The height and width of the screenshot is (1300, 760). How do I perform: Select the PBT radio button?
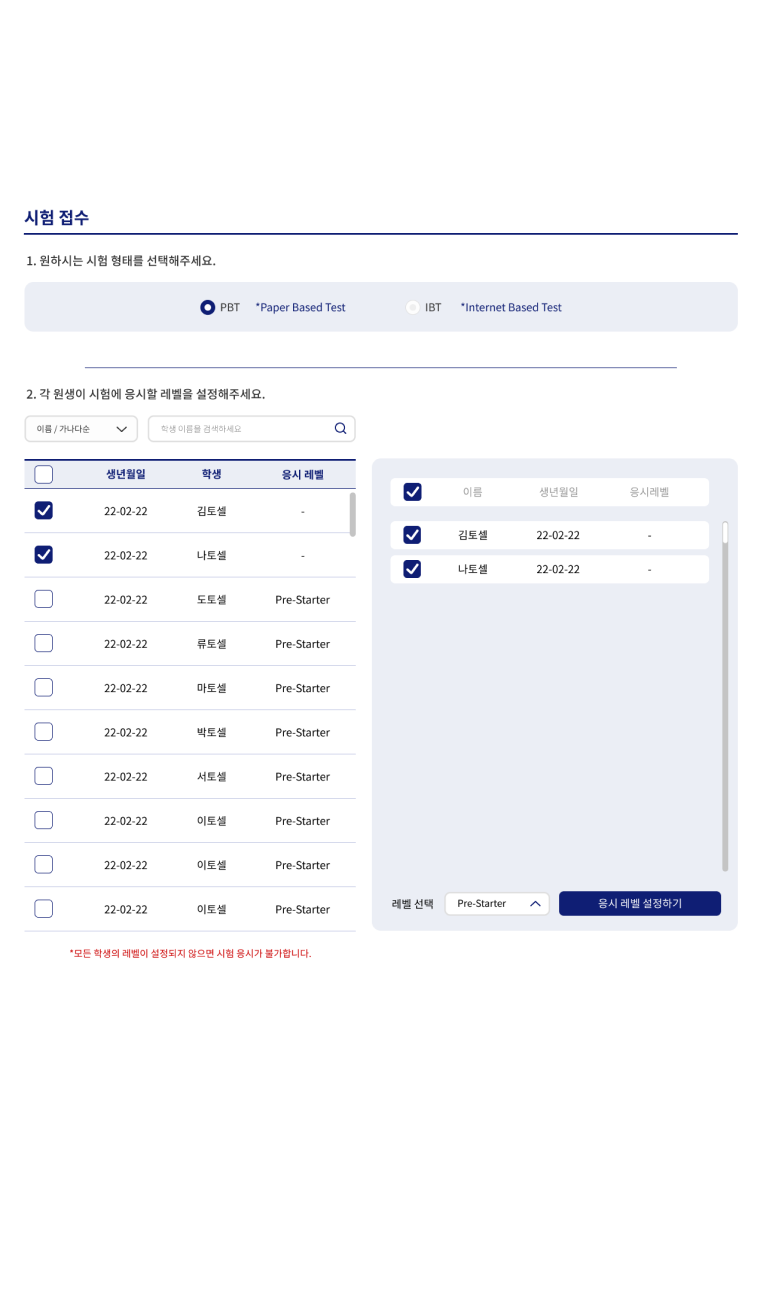[208, 307]
